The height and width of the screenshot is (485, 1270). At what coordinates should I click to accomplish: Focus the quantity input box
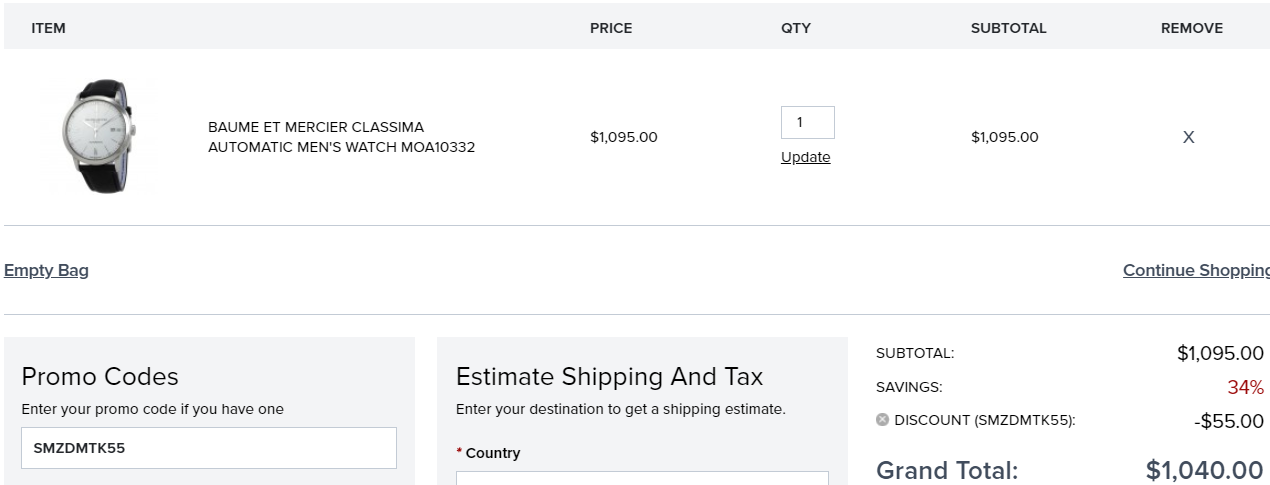coord(807,122)
